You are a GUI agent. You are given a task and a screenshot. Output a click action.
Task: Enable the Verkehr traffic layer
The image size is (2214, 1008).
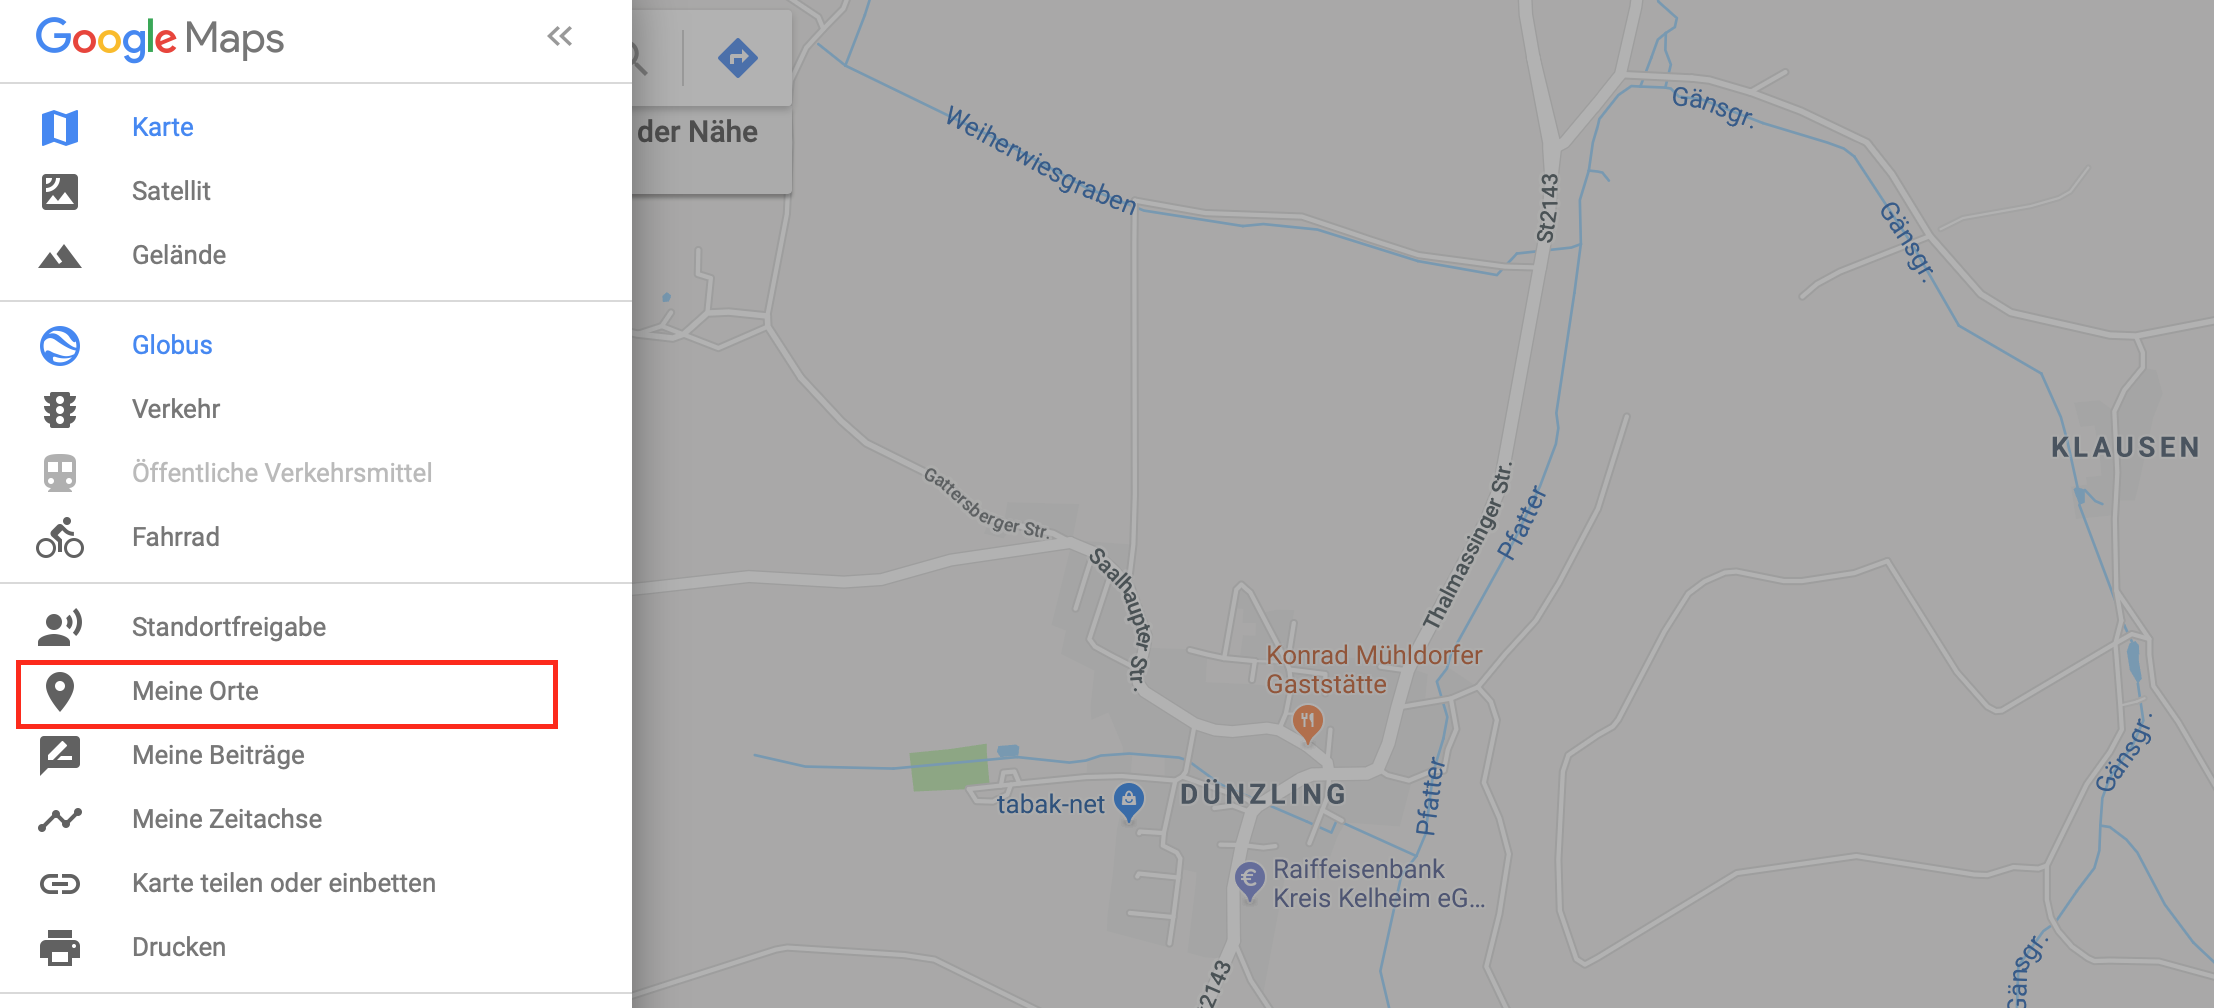[x=60, y=409]
